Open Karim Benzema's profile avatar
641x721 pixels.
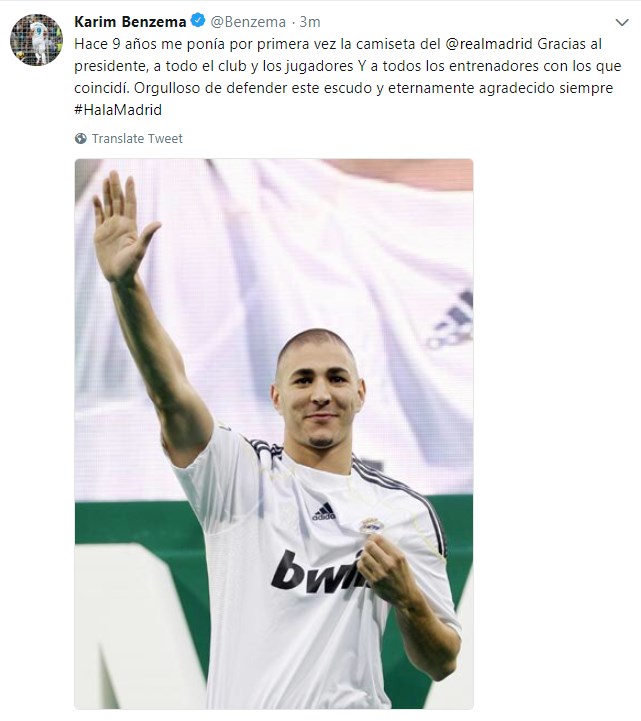point(36,40)
